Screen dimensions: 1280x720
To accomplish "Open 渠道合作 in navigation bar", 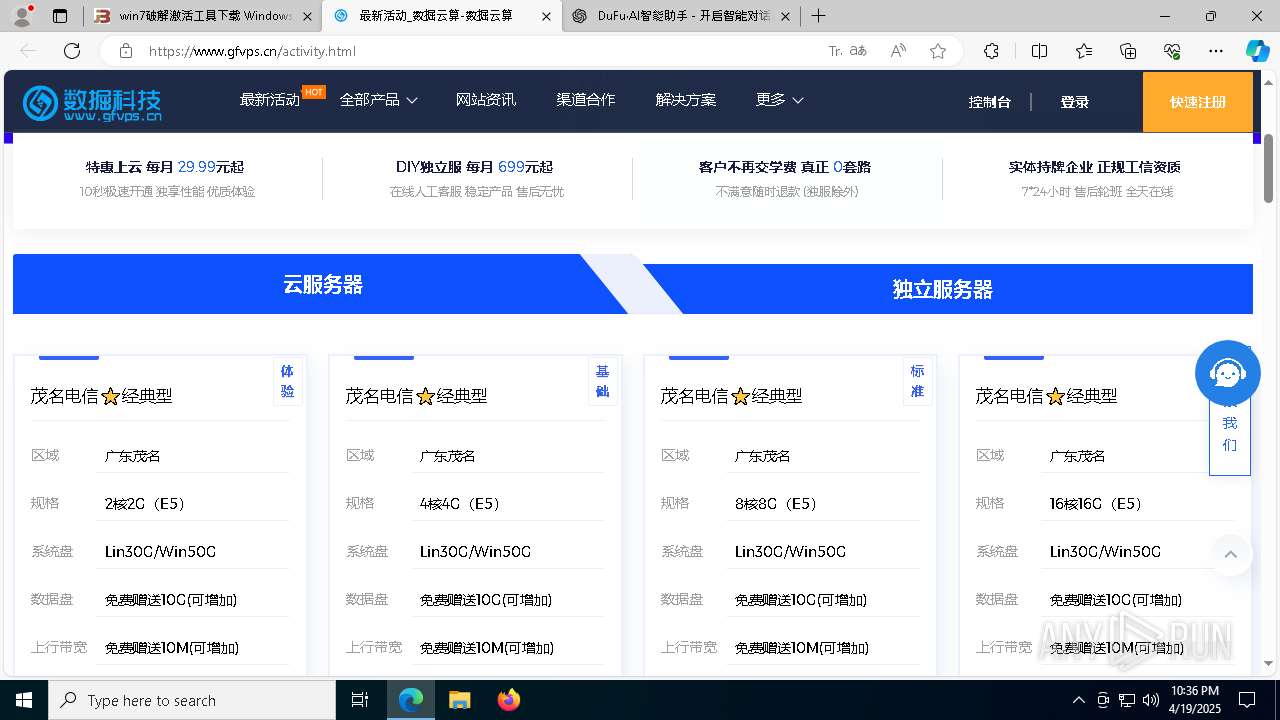I will point(586,100).
